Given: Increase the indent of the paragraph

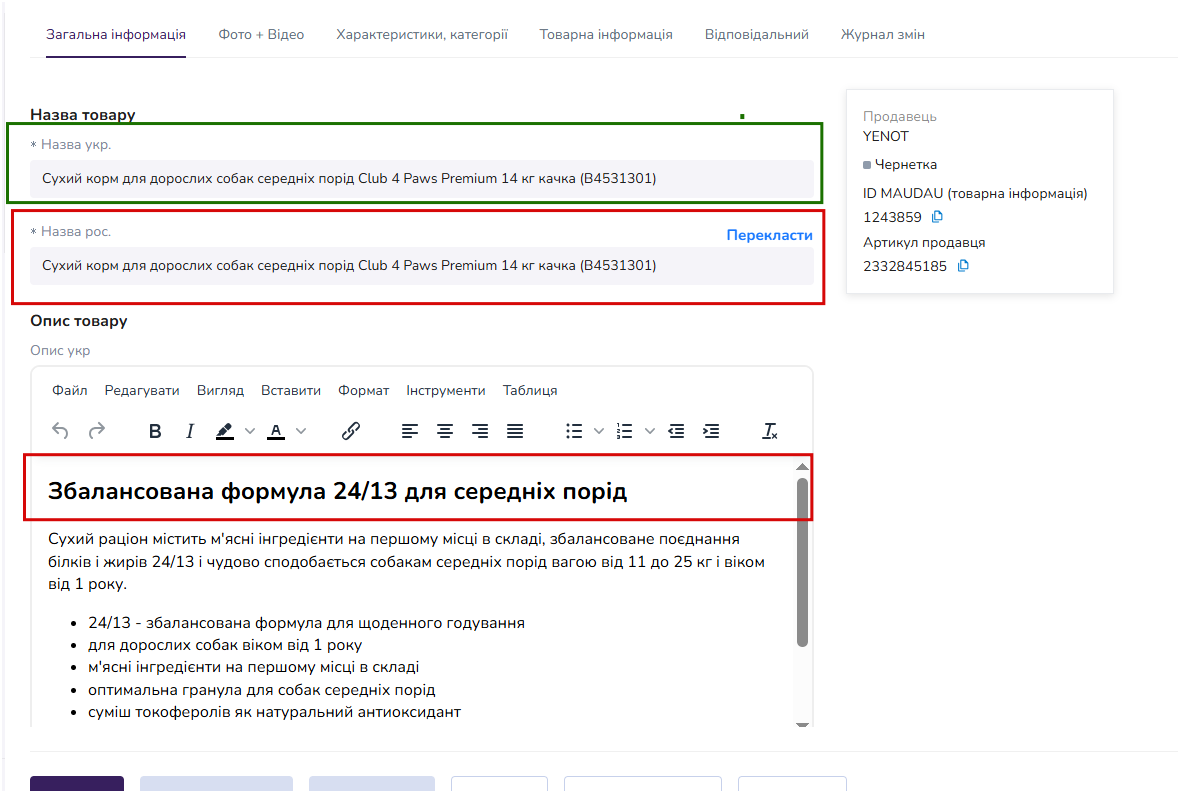Looking at the screenshot, I should (x=711, y=431).
